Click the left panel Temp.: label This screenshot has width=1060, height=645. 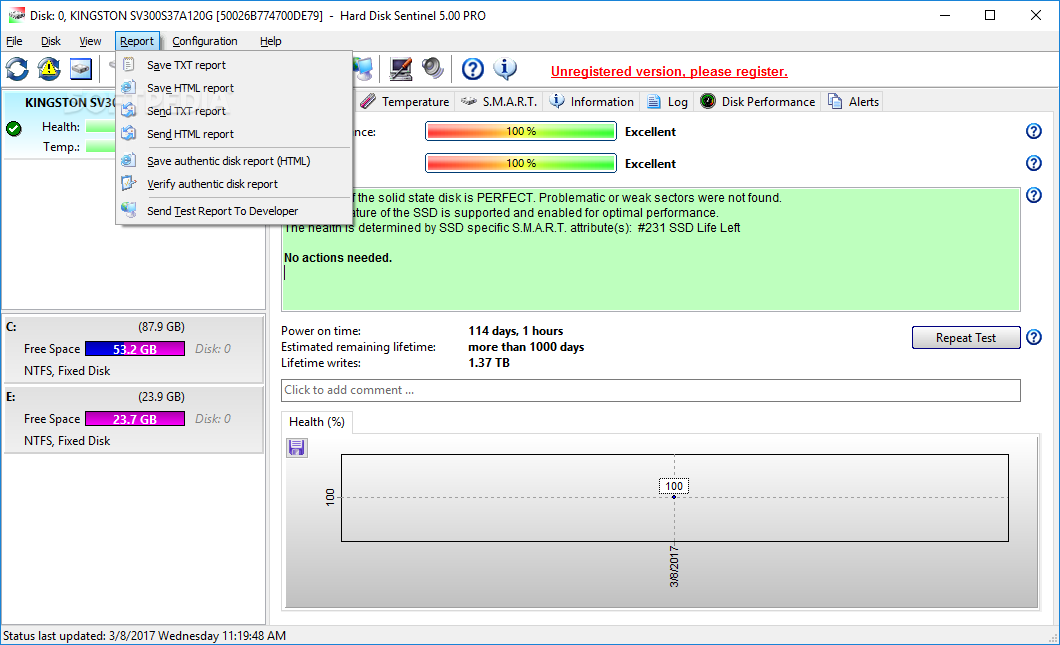(x=62, y=147)
